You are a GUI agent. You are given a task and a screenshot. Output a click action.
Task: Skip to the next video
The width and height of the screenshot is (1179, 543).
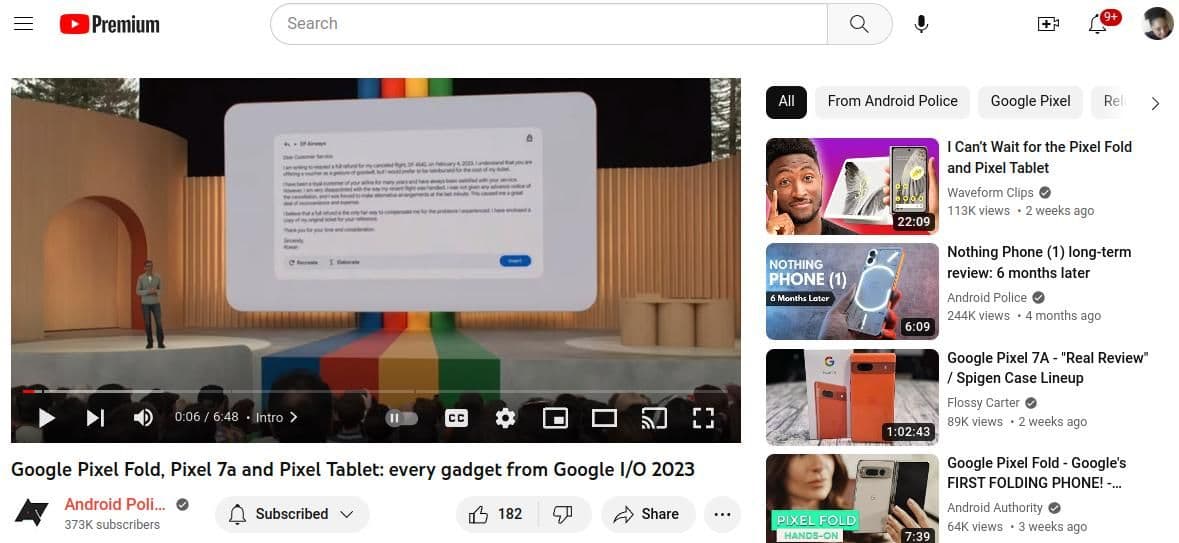pyautogui.click(x=95, y=417)
